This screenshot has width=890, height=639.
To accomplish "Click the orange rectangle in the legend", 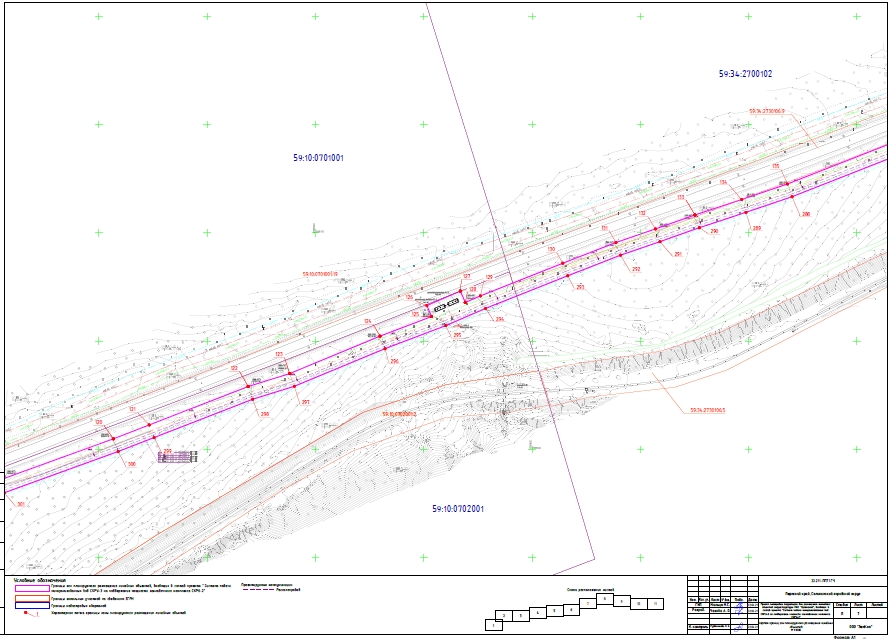I will point(32,598).
